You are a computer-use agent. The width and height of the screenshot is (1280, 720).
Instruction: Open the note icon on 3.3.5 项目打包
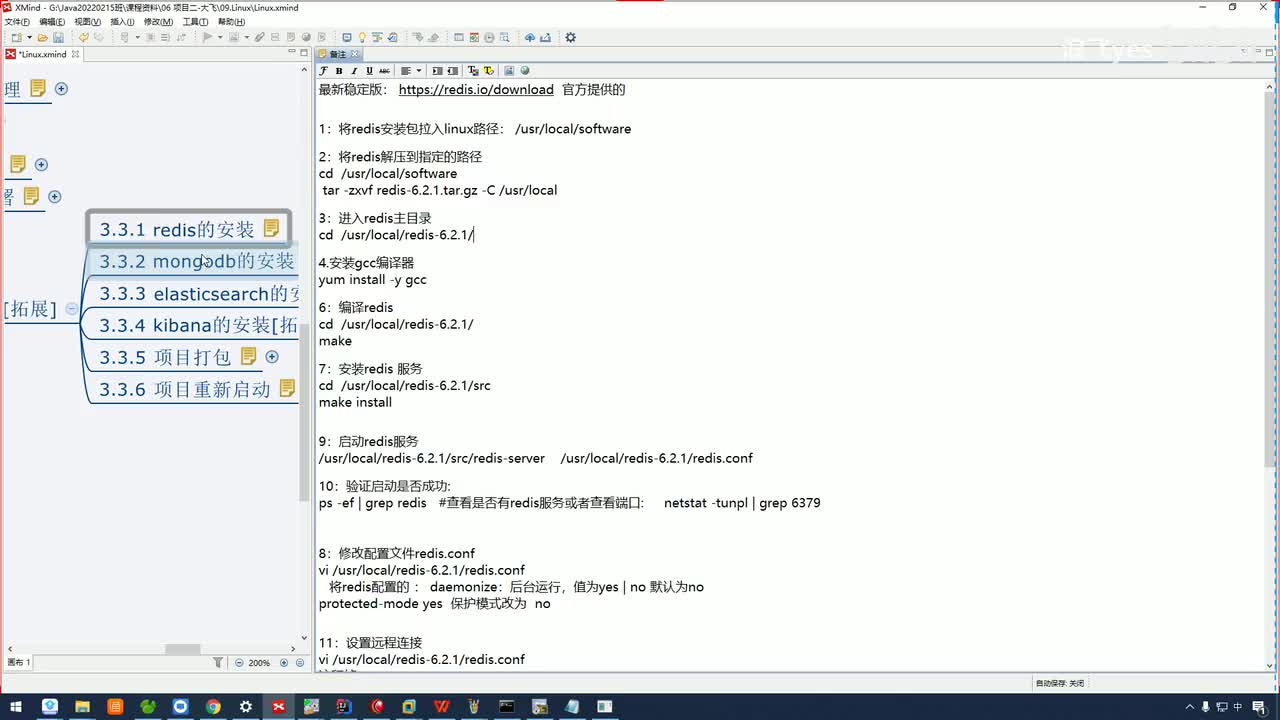249,357
